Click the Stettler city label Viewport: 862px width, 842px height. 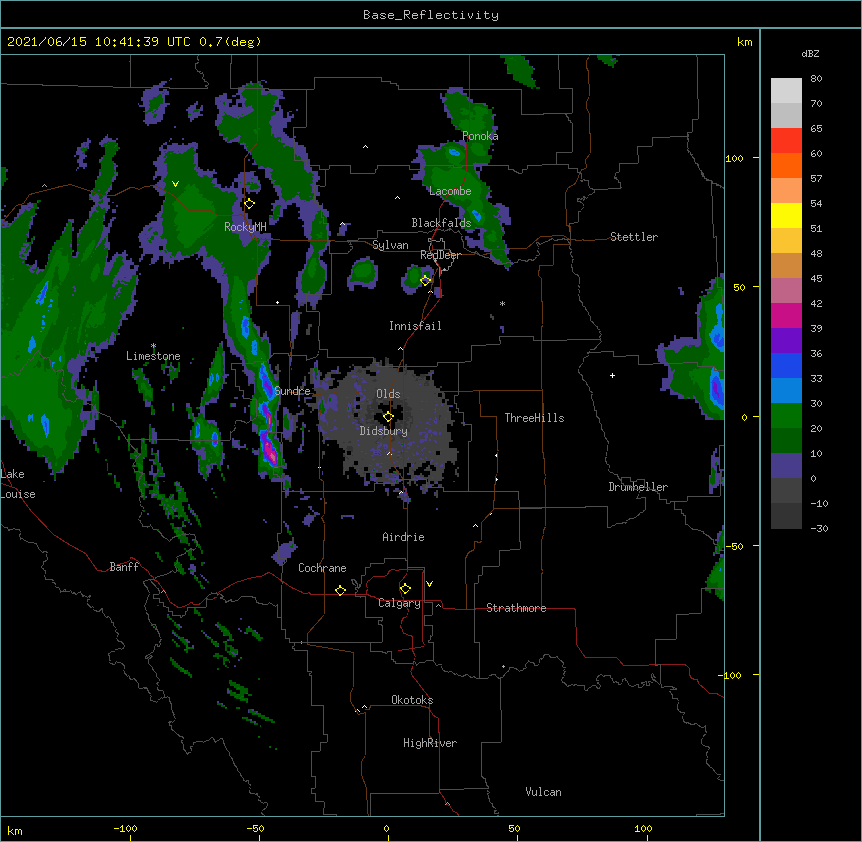point(634,237)
